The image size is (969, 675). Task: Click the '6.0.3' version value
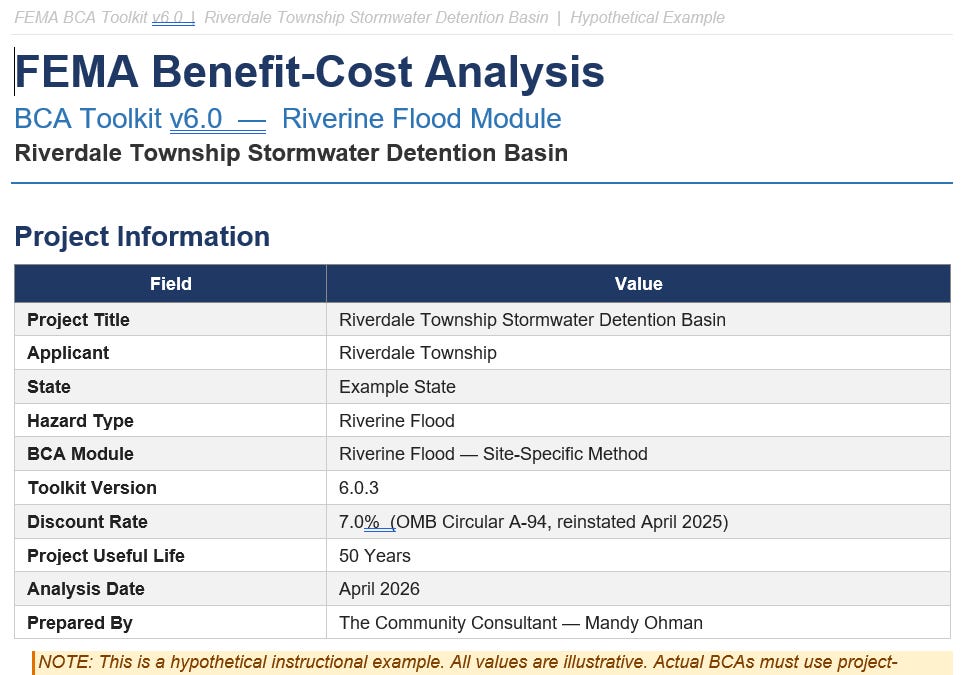pos(358,488)
